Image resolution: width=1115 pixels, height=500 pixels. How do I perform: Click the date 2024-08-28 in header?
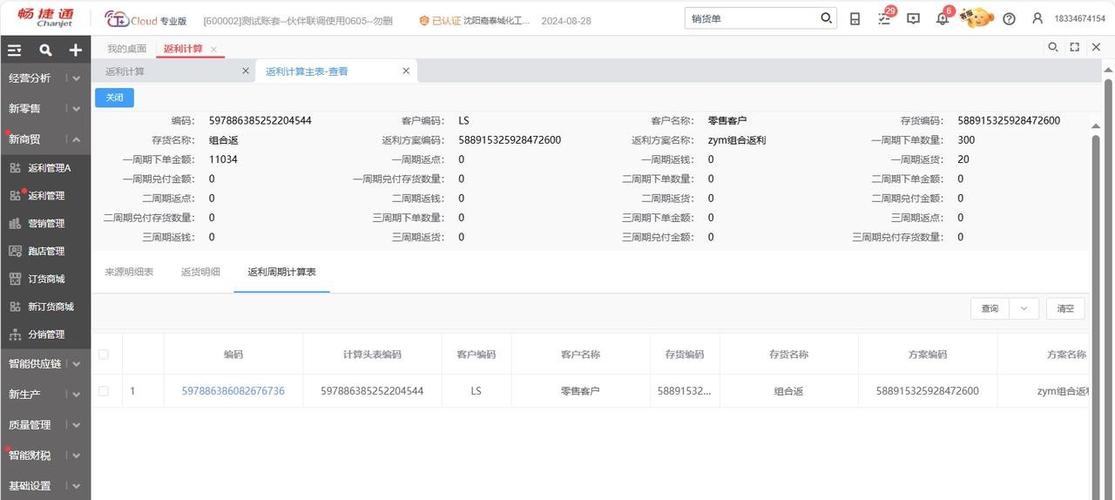point(566,21)
